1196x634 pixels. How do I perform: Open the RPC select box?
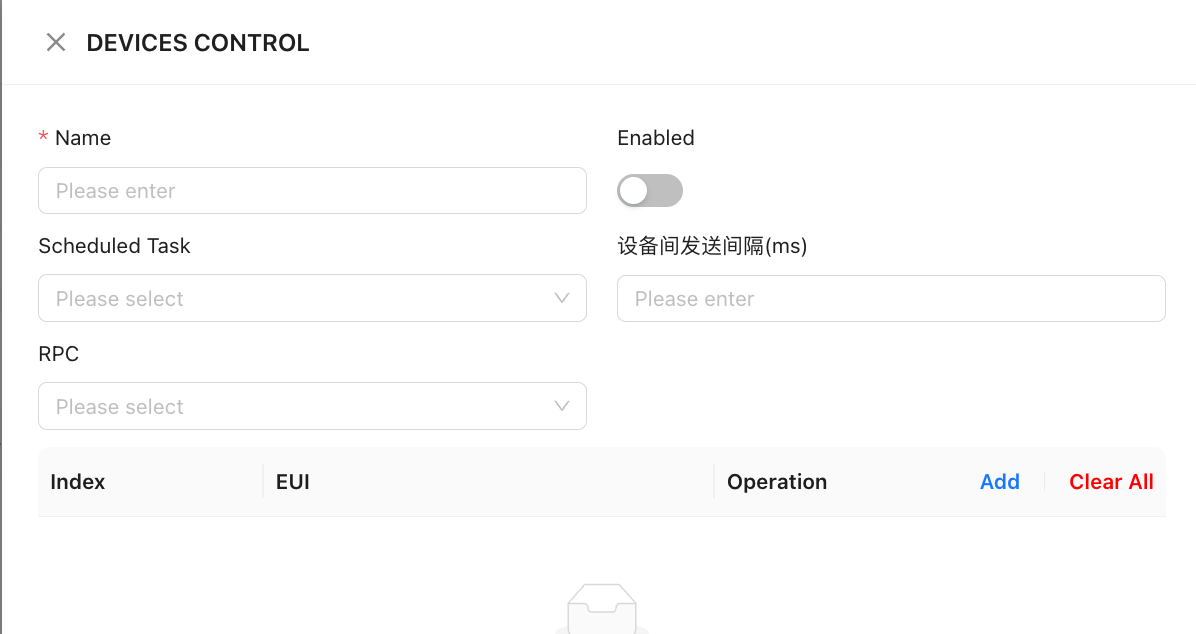point(300,406)
